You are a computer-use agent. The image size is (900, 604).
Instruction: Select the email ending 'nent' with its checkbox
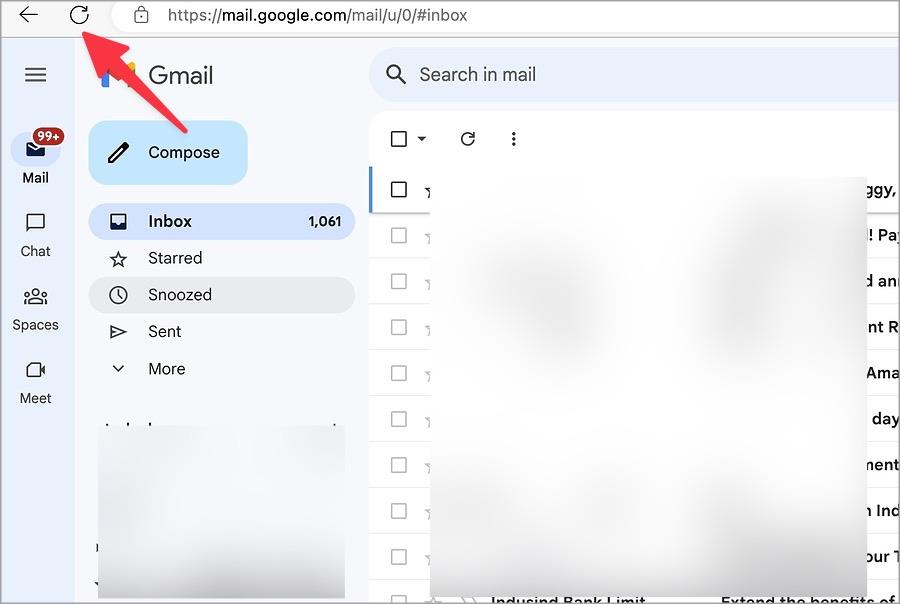coord(399,465)
